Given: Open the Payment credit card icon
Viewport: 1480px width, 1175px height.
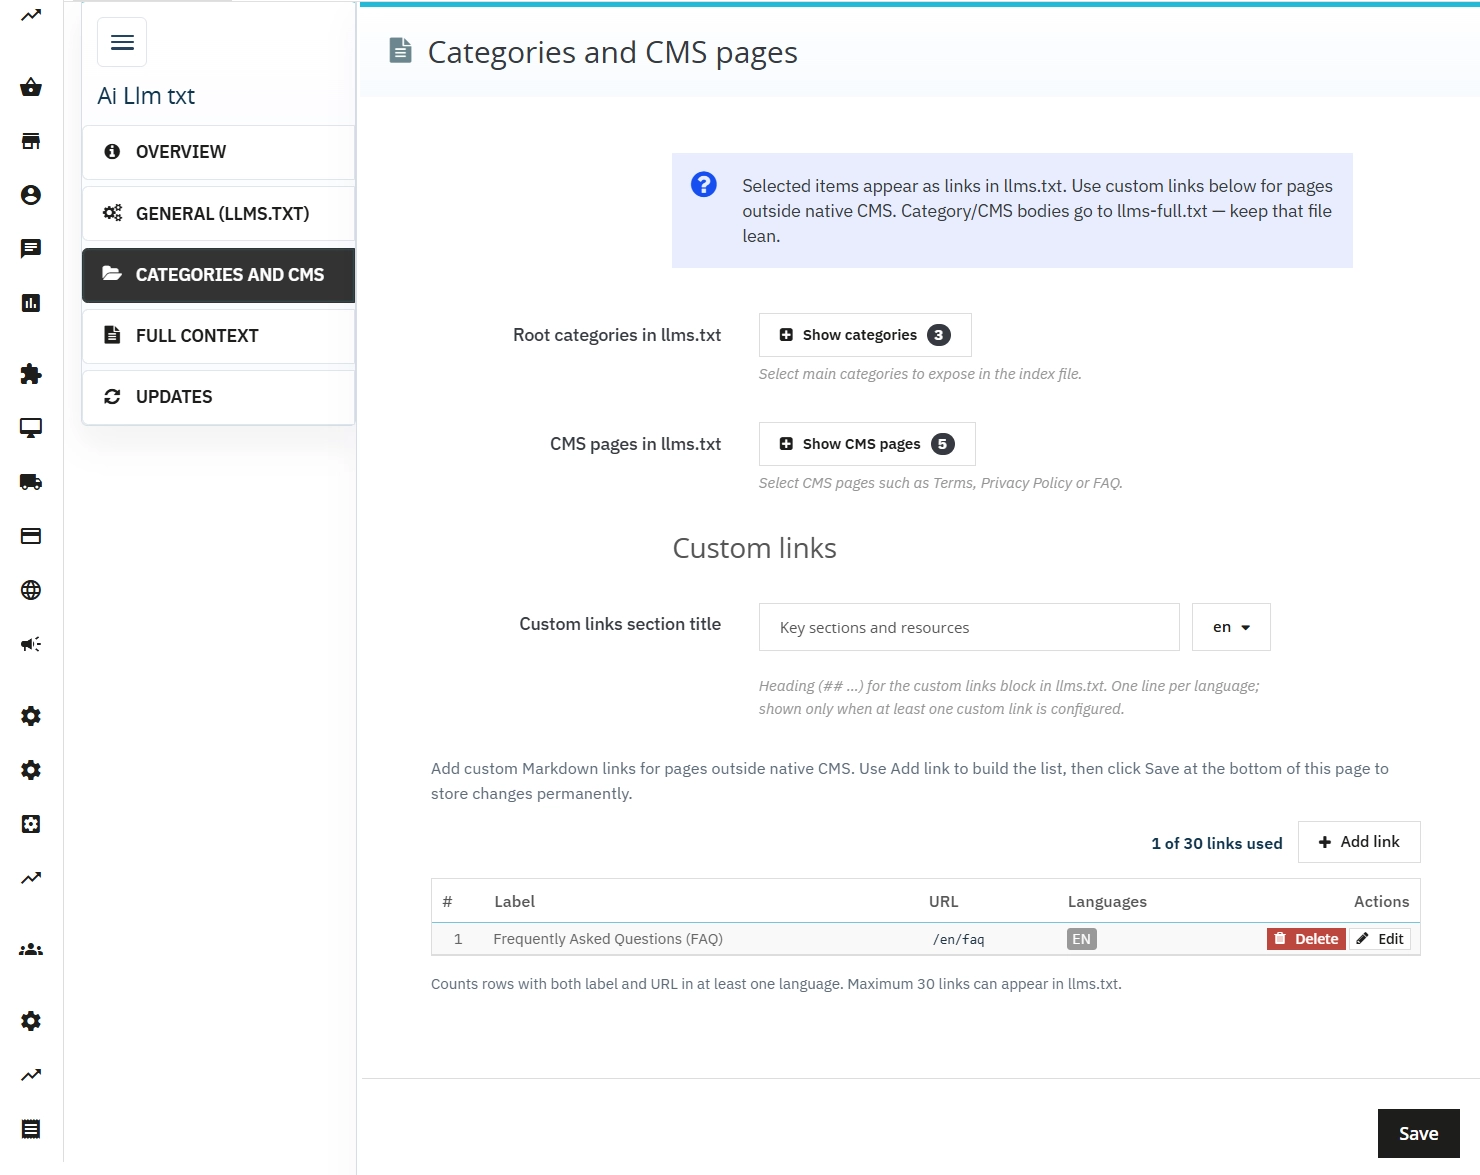Looking at the screenshot, I should [31, 536].
